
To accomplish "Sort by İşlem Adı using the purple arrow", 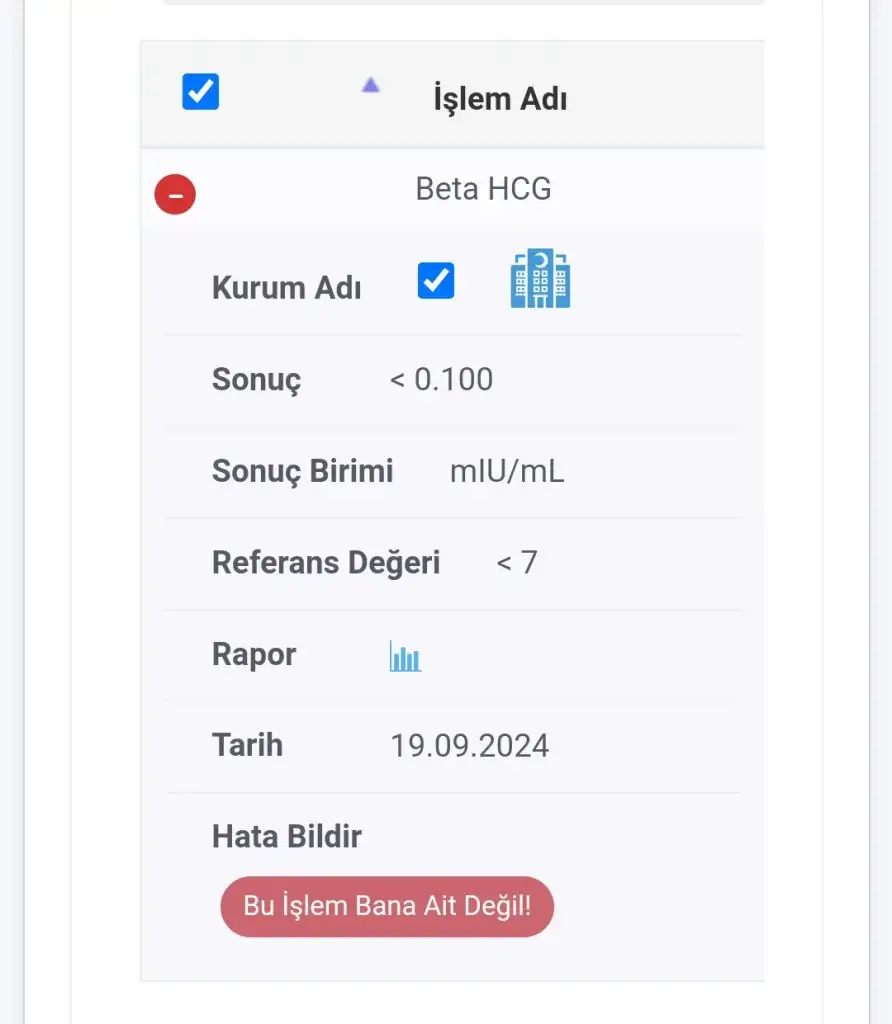I will coord(371,85).
